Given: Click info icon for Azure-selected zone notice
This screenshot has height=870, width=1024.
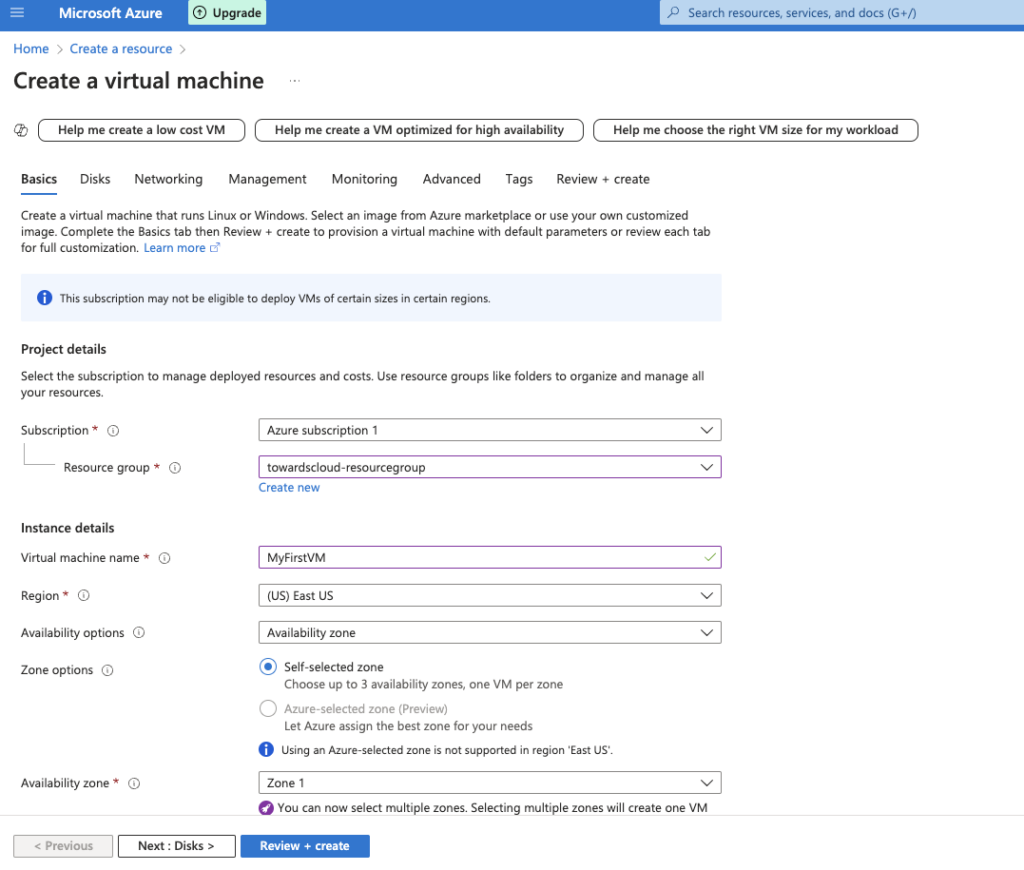Looking at the screenshot, I should tap(266, 749).
